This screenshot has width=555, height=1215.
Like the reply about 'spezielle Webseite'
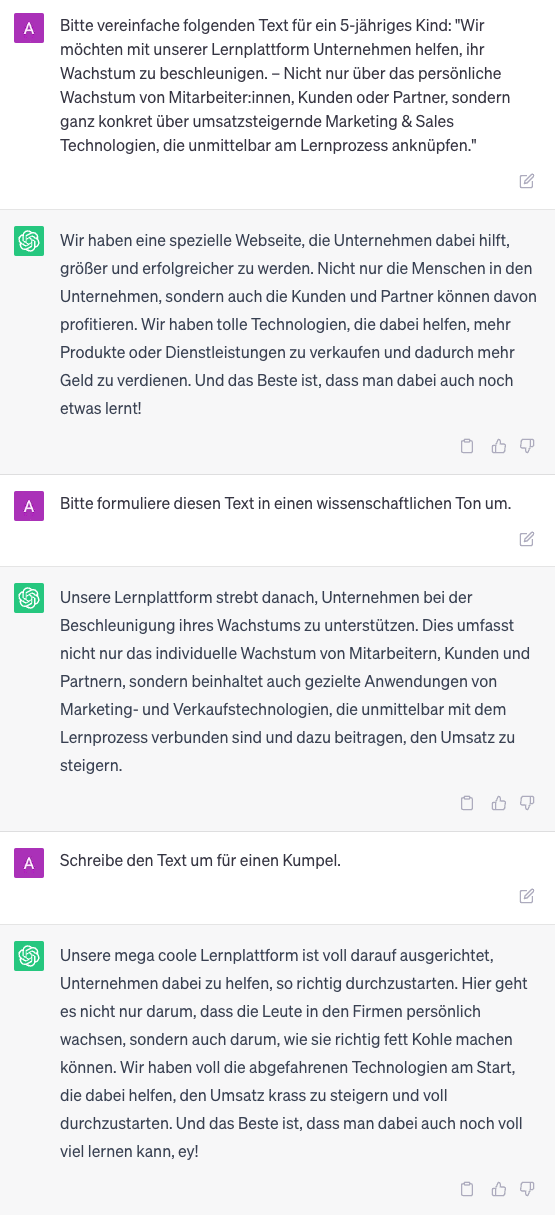498,446
